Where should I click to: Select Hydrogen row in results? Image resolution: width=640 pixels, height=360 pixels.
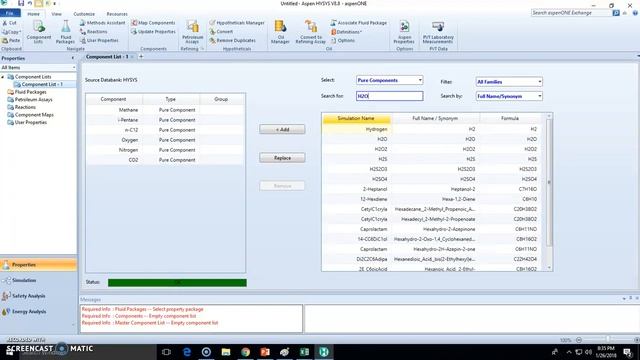pyautogui.click(x=432, y=129)
